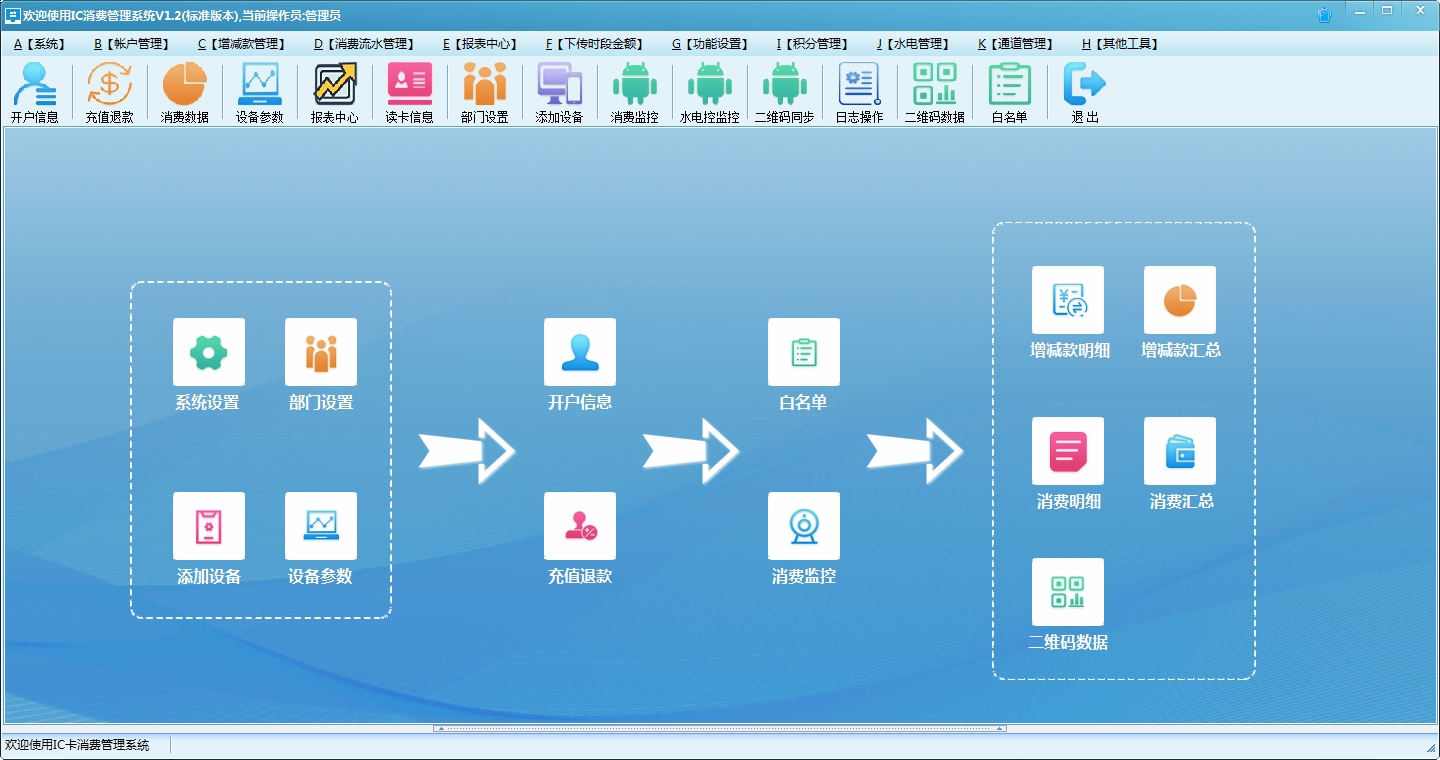Screen dimensions: 1440x760
Task: Select 设备参数 in the toolbar
Action: click(x=260, y=92)
